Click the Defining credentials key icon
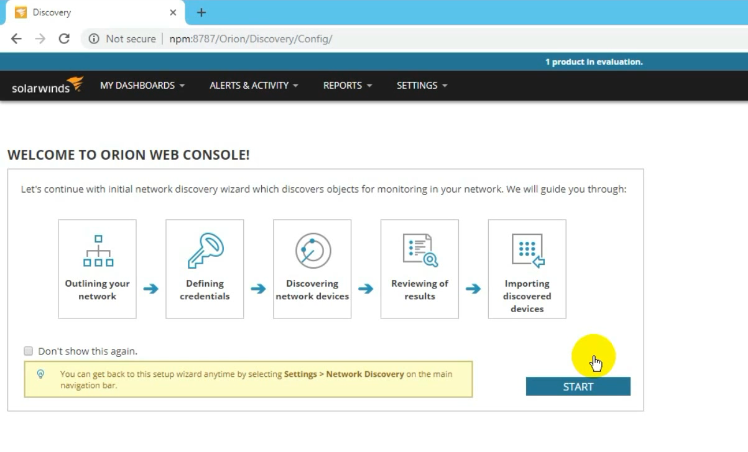 tap(205, 250)
